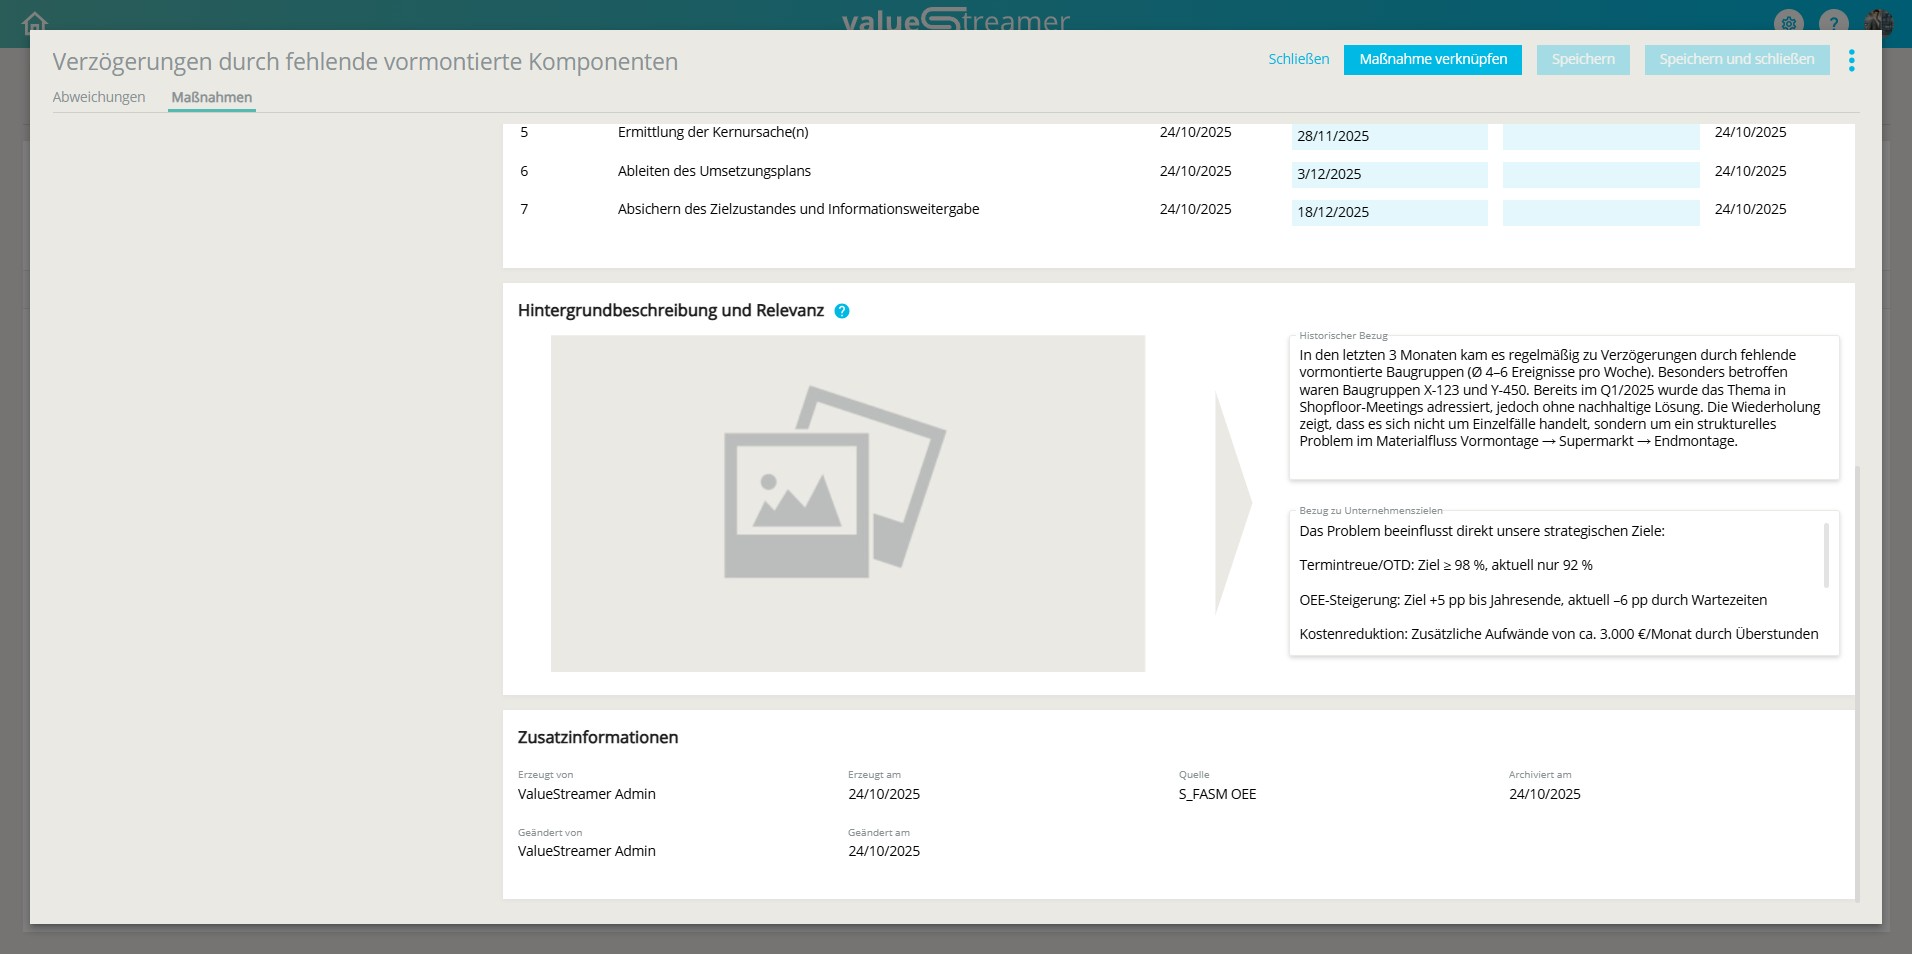Switch to the Abweichungen tab
The height and width of the screenshot is (954, 1912).
tap(99, 97)
